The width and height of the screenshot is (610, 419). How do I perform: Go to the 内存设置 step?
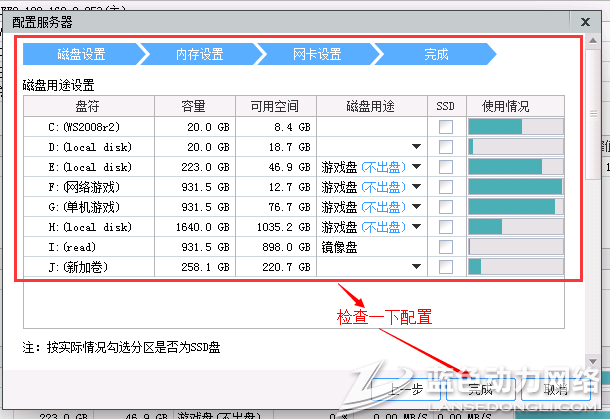(198, 55)
